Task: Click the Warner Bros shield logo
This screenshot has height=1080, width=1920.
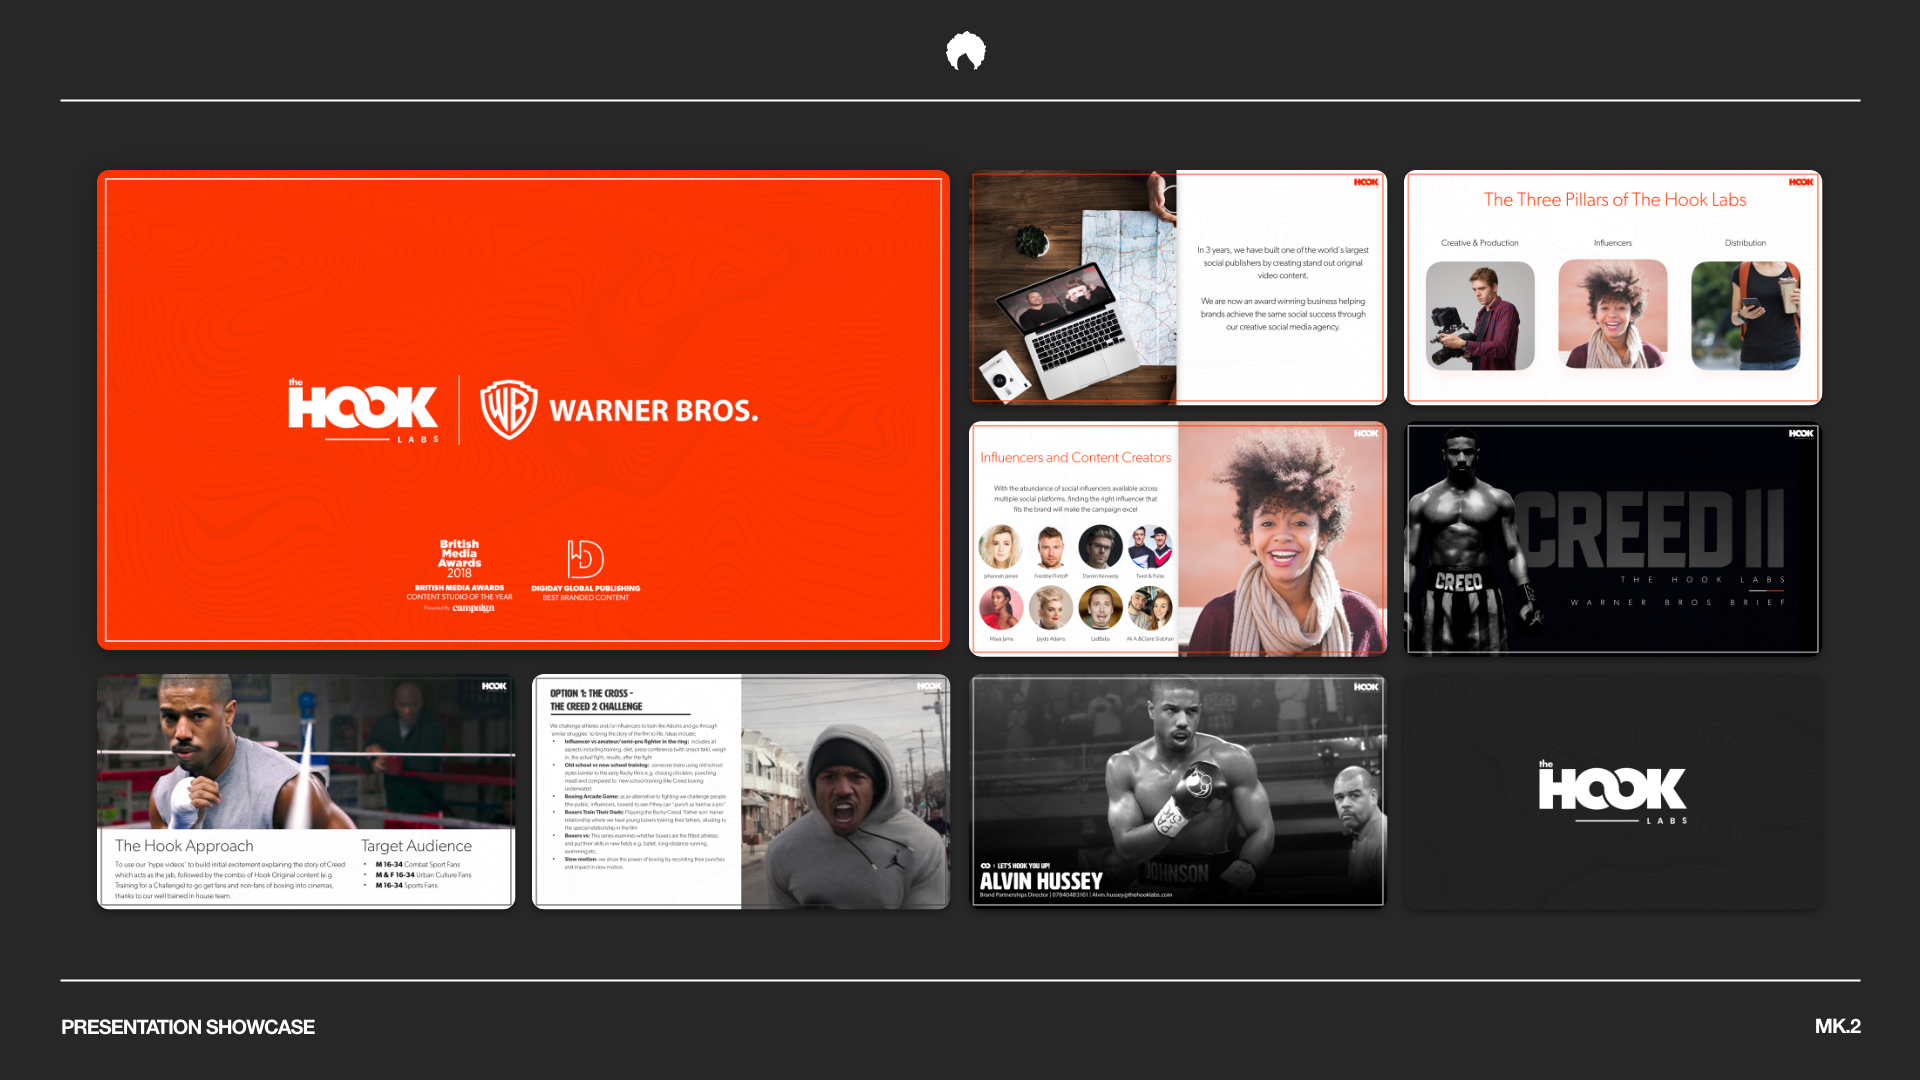Action: (x=508, y=410)
